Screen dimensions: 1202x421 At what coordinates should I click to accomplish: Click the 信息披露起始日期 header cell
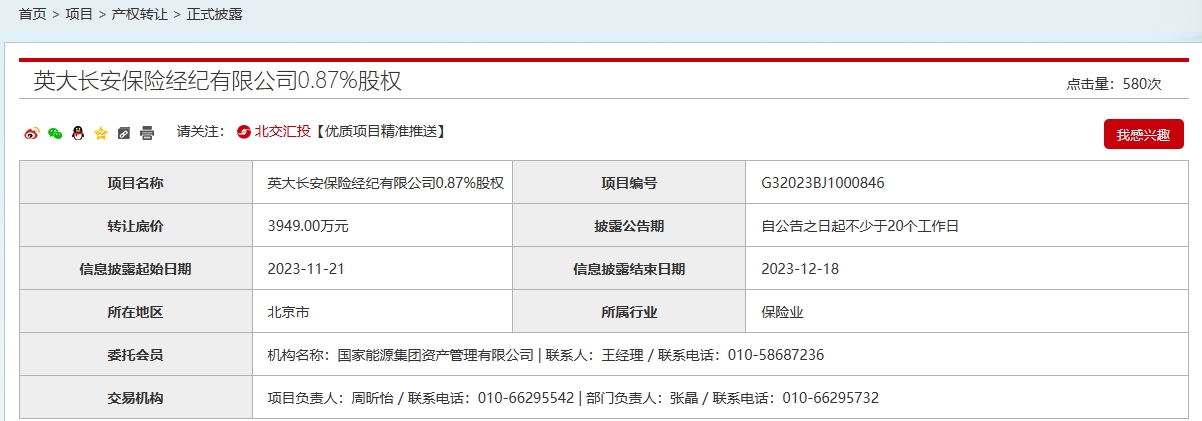click(136, 269)
